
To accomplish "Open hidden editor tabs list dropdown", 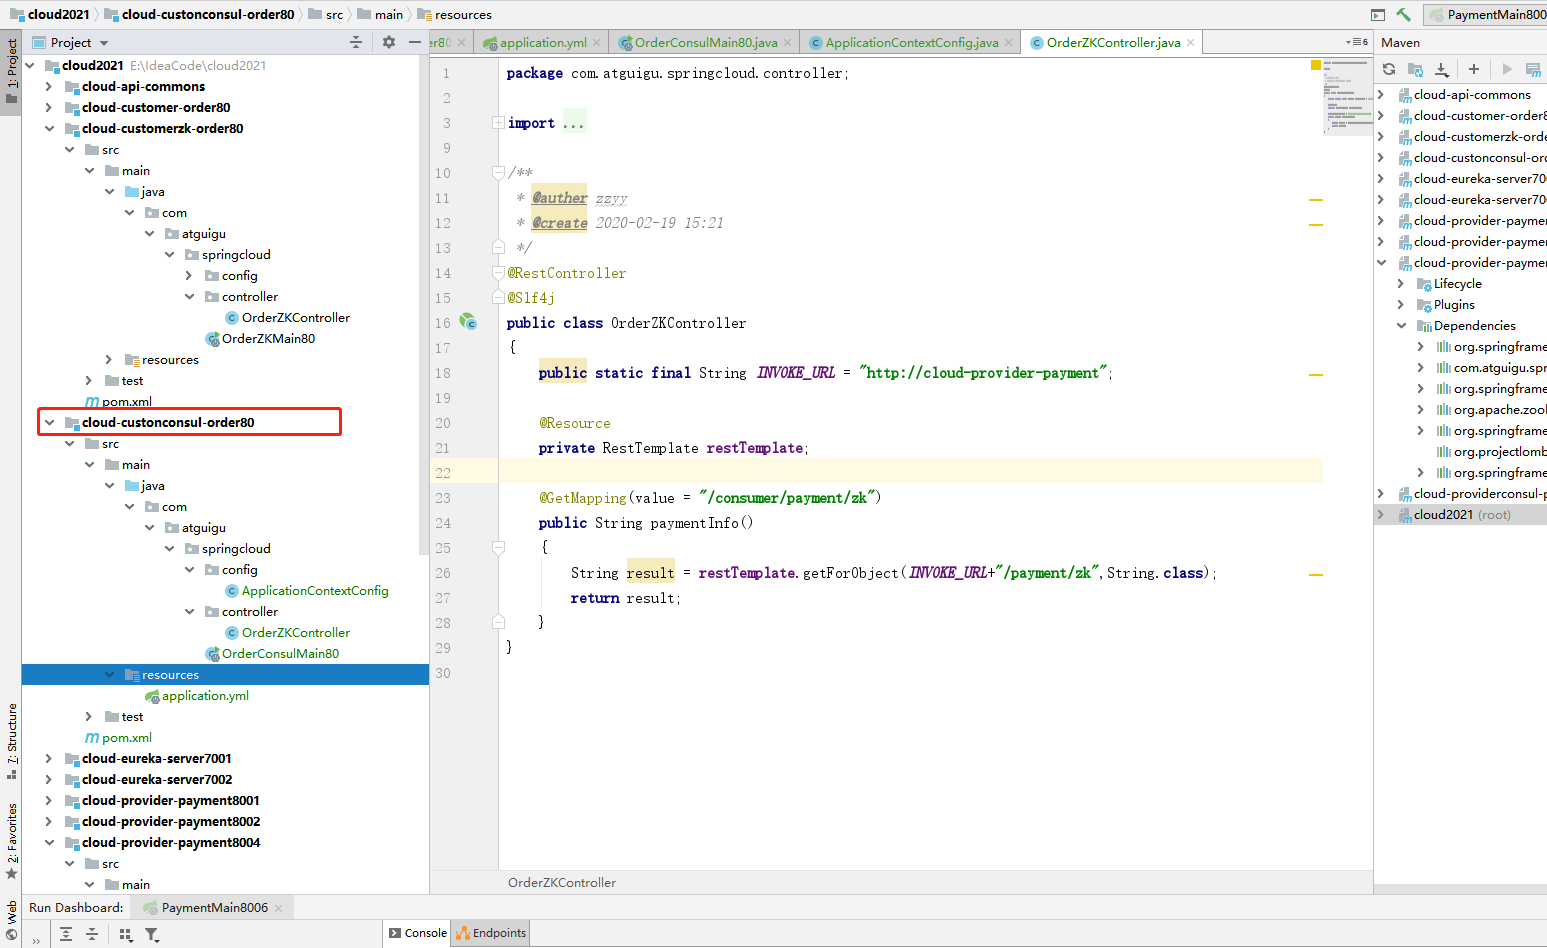I will pyautogui.click(x=1358, y=42).
